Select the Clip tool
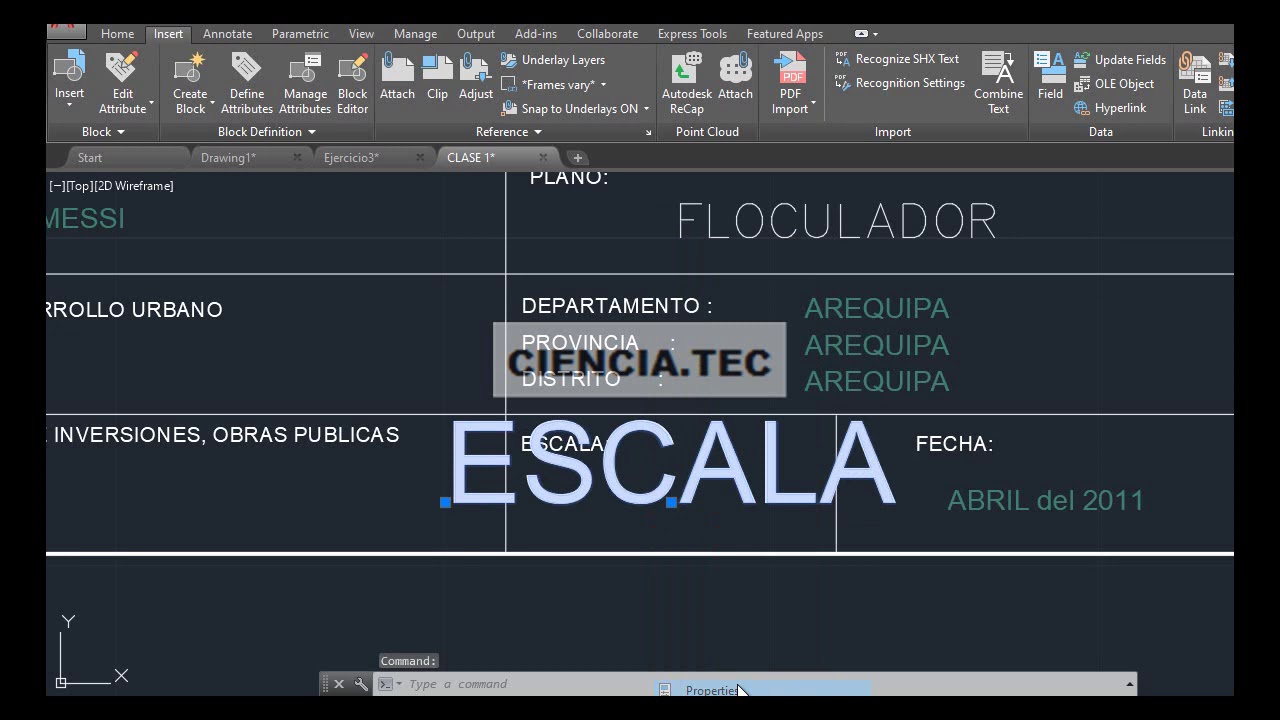 point(437,78)
